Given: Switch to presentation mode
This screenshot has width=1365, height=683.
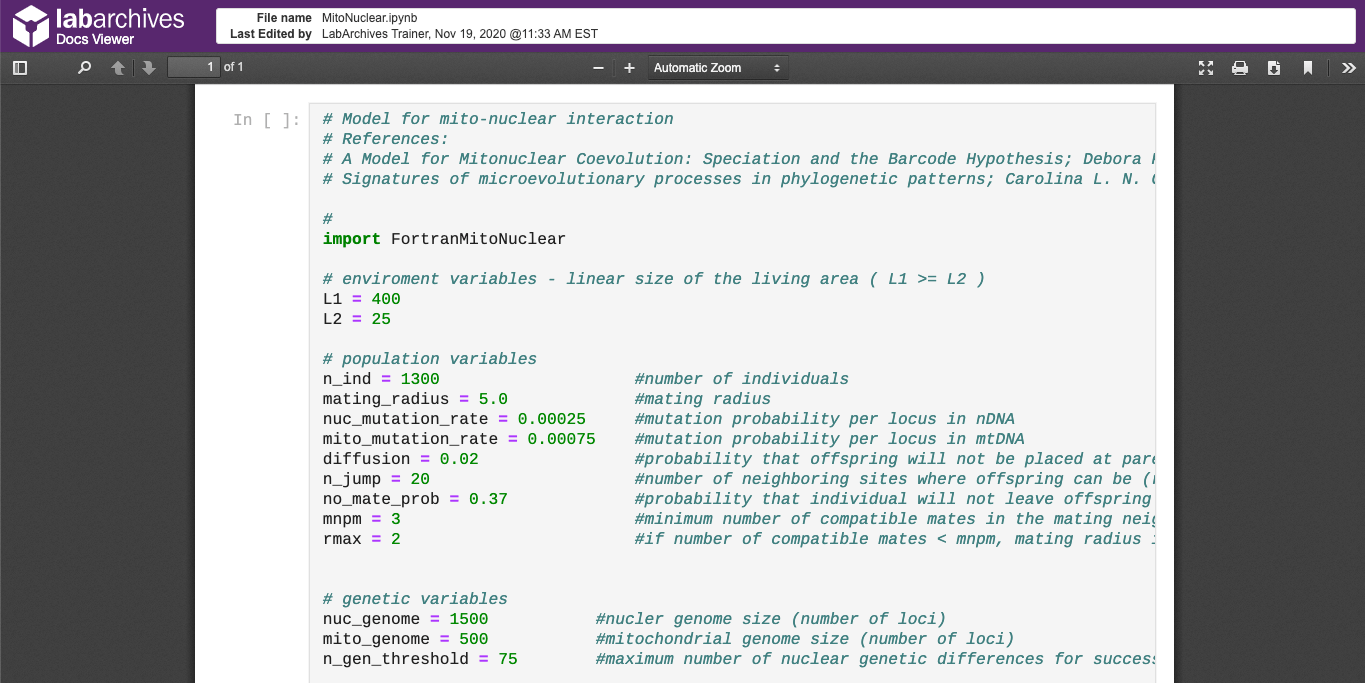Looking at the screenshot, I should (1205, 67).
